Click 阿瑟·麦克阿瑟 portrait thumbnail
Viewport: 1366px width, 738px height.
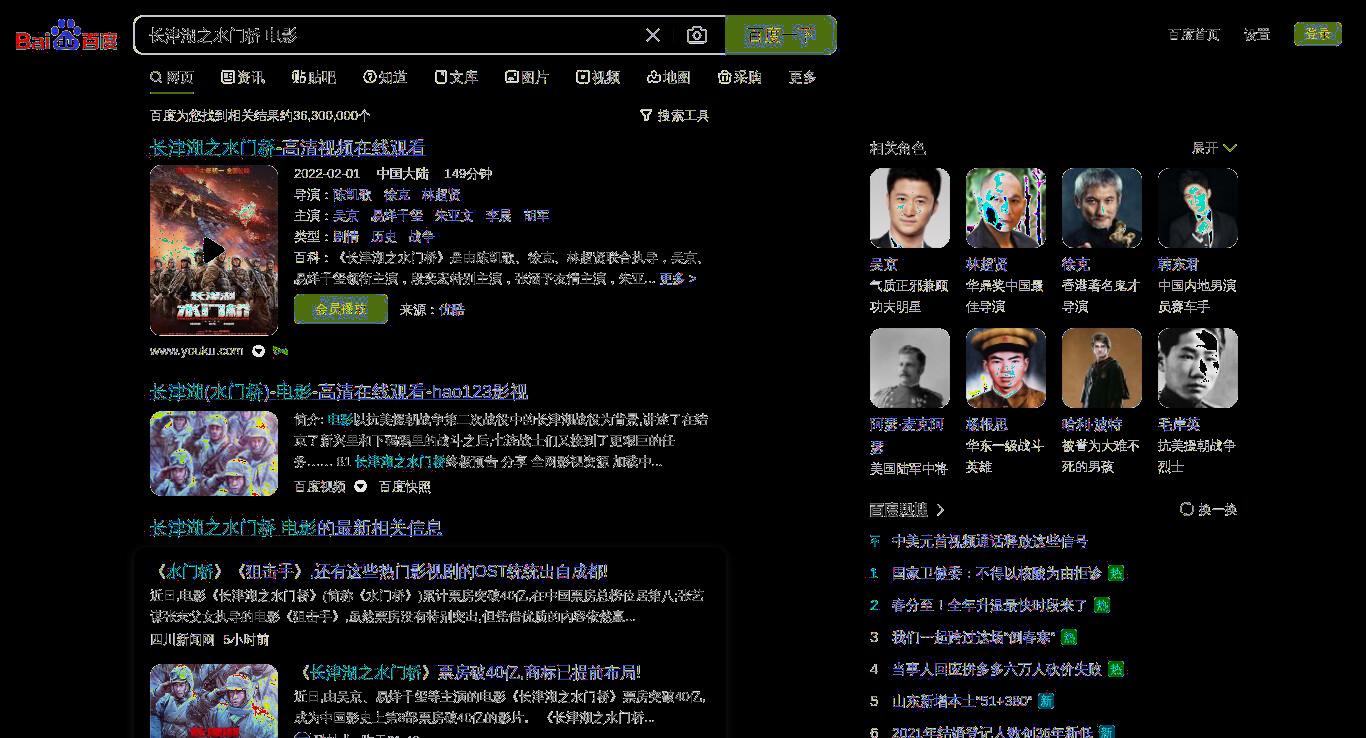(x=910, y=368)
